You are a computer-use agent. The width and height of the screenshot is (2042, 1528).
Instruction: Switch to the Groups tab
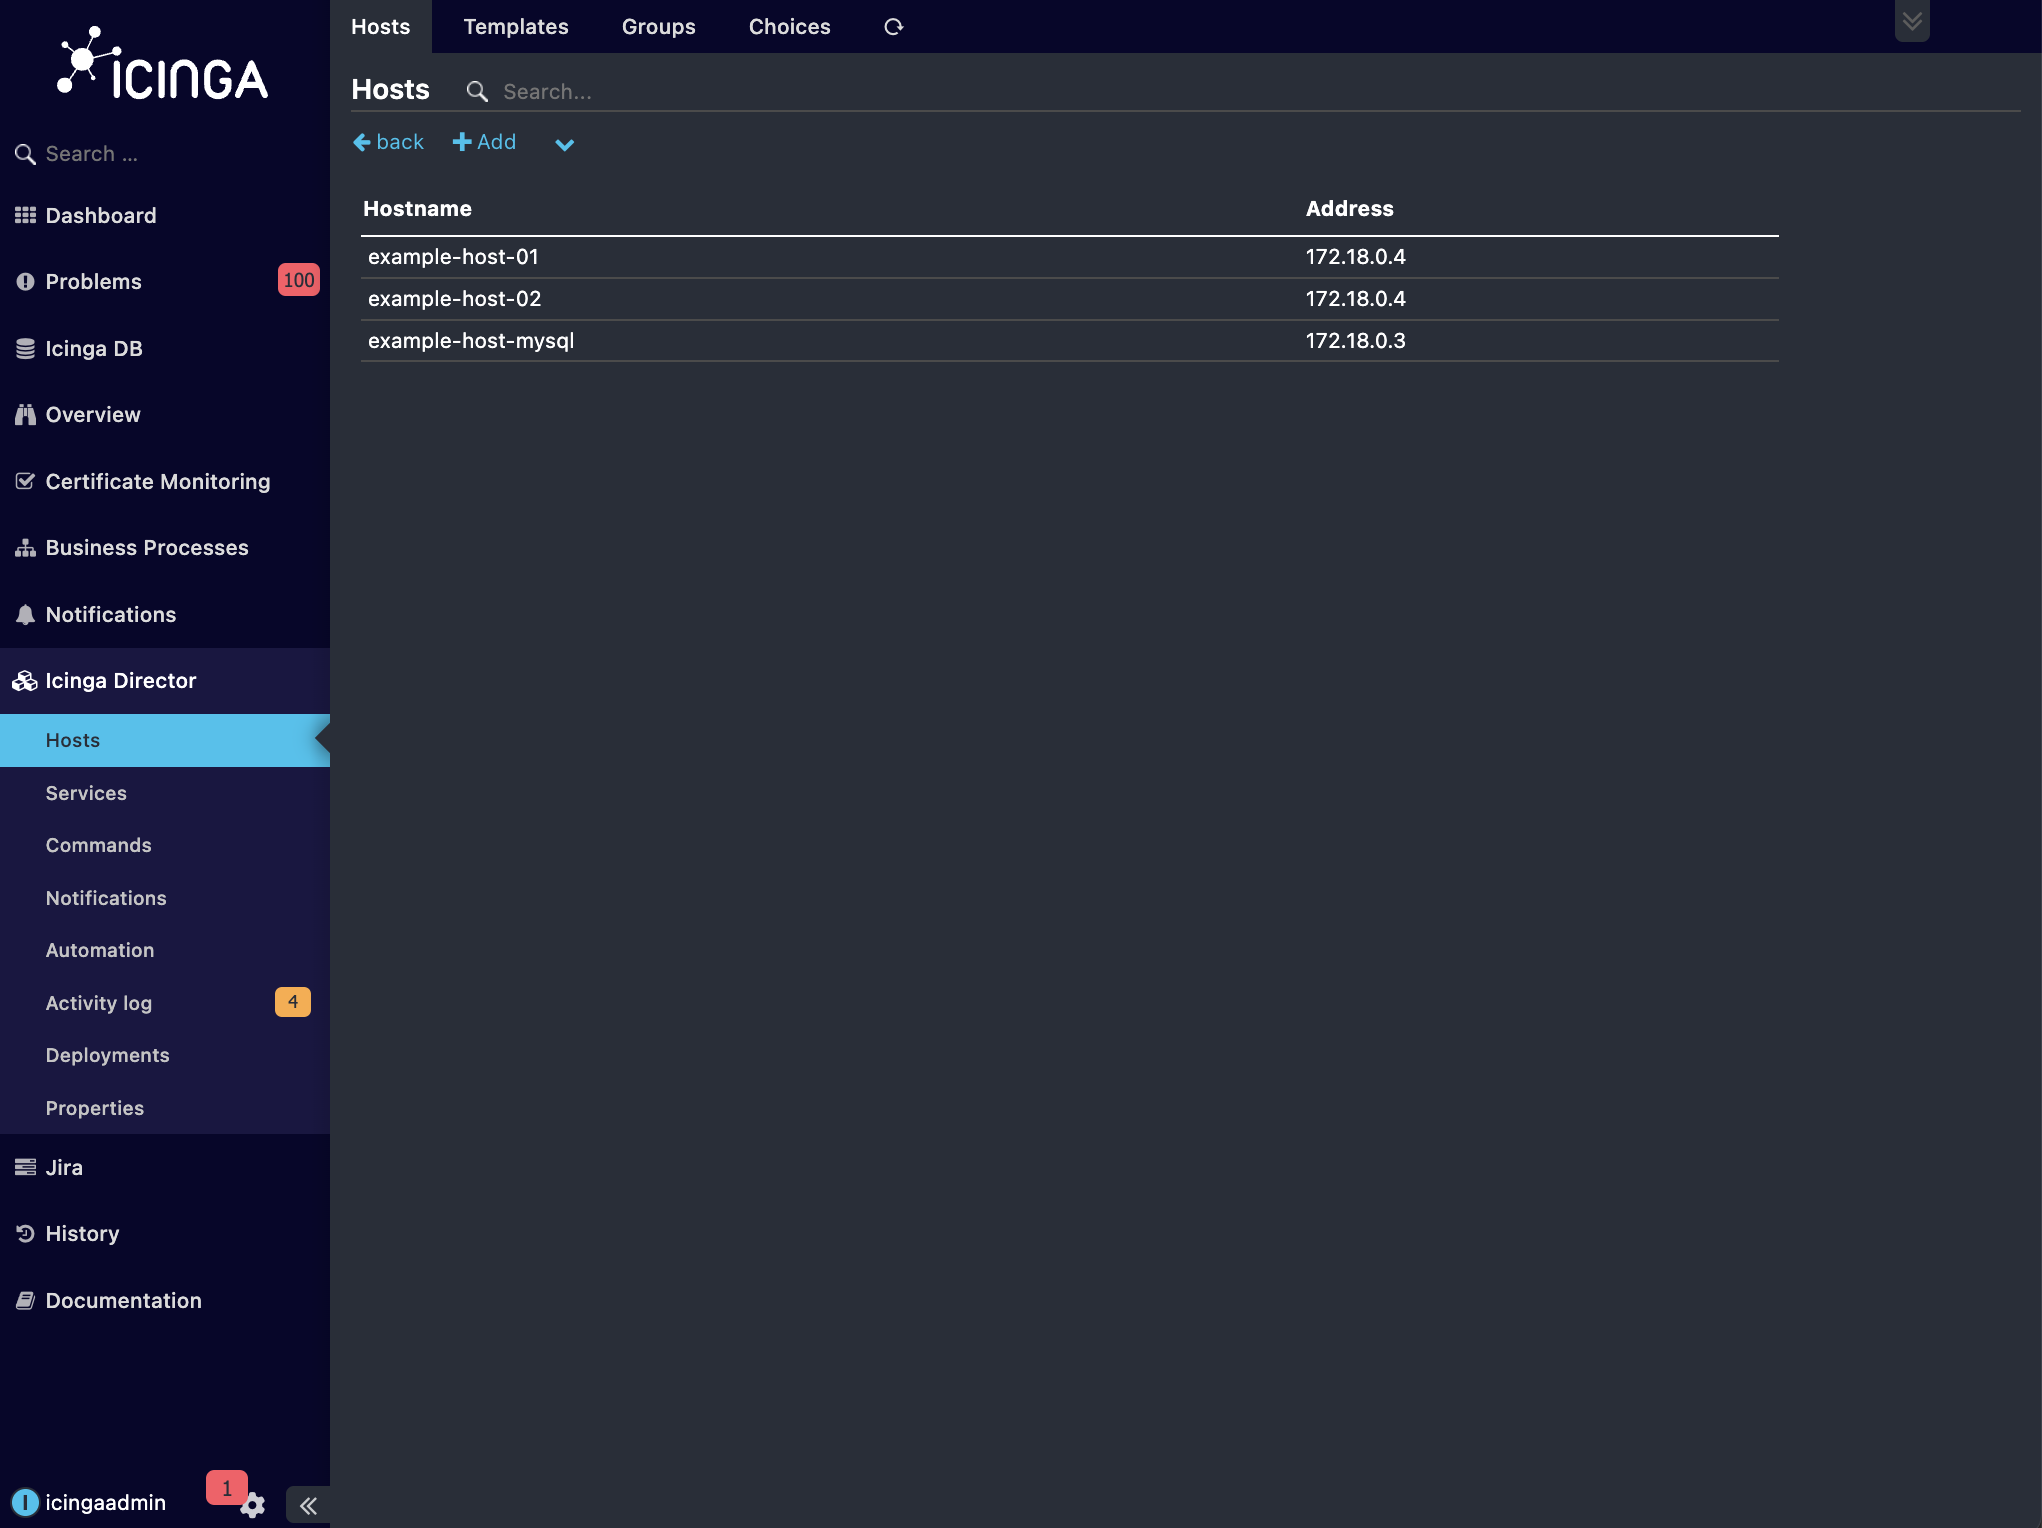click(659, 27)
